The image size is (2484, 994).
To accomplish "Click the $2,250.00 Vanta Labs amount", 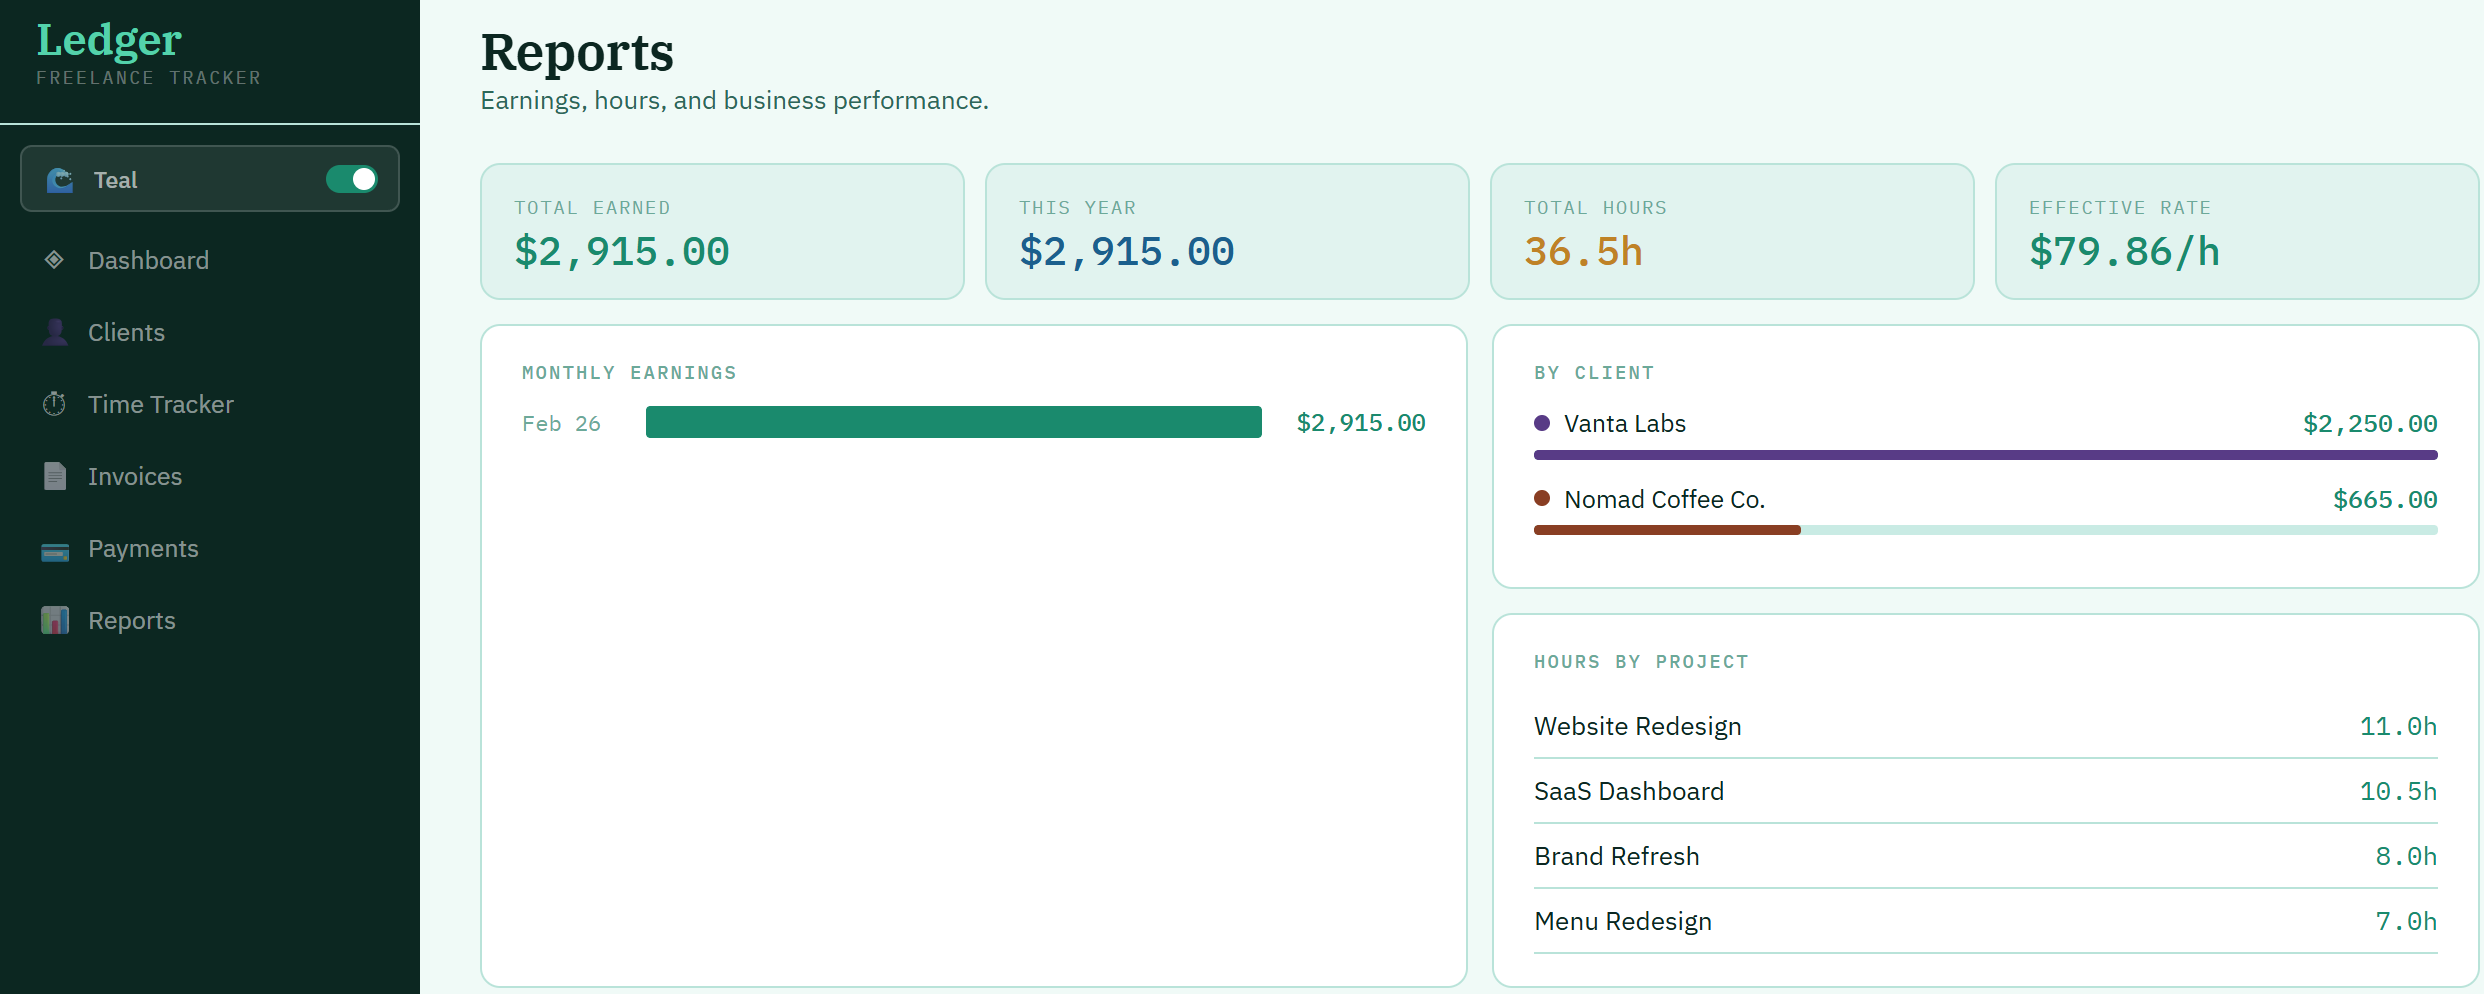I will pyautogui.click(x=2370, y=424).
